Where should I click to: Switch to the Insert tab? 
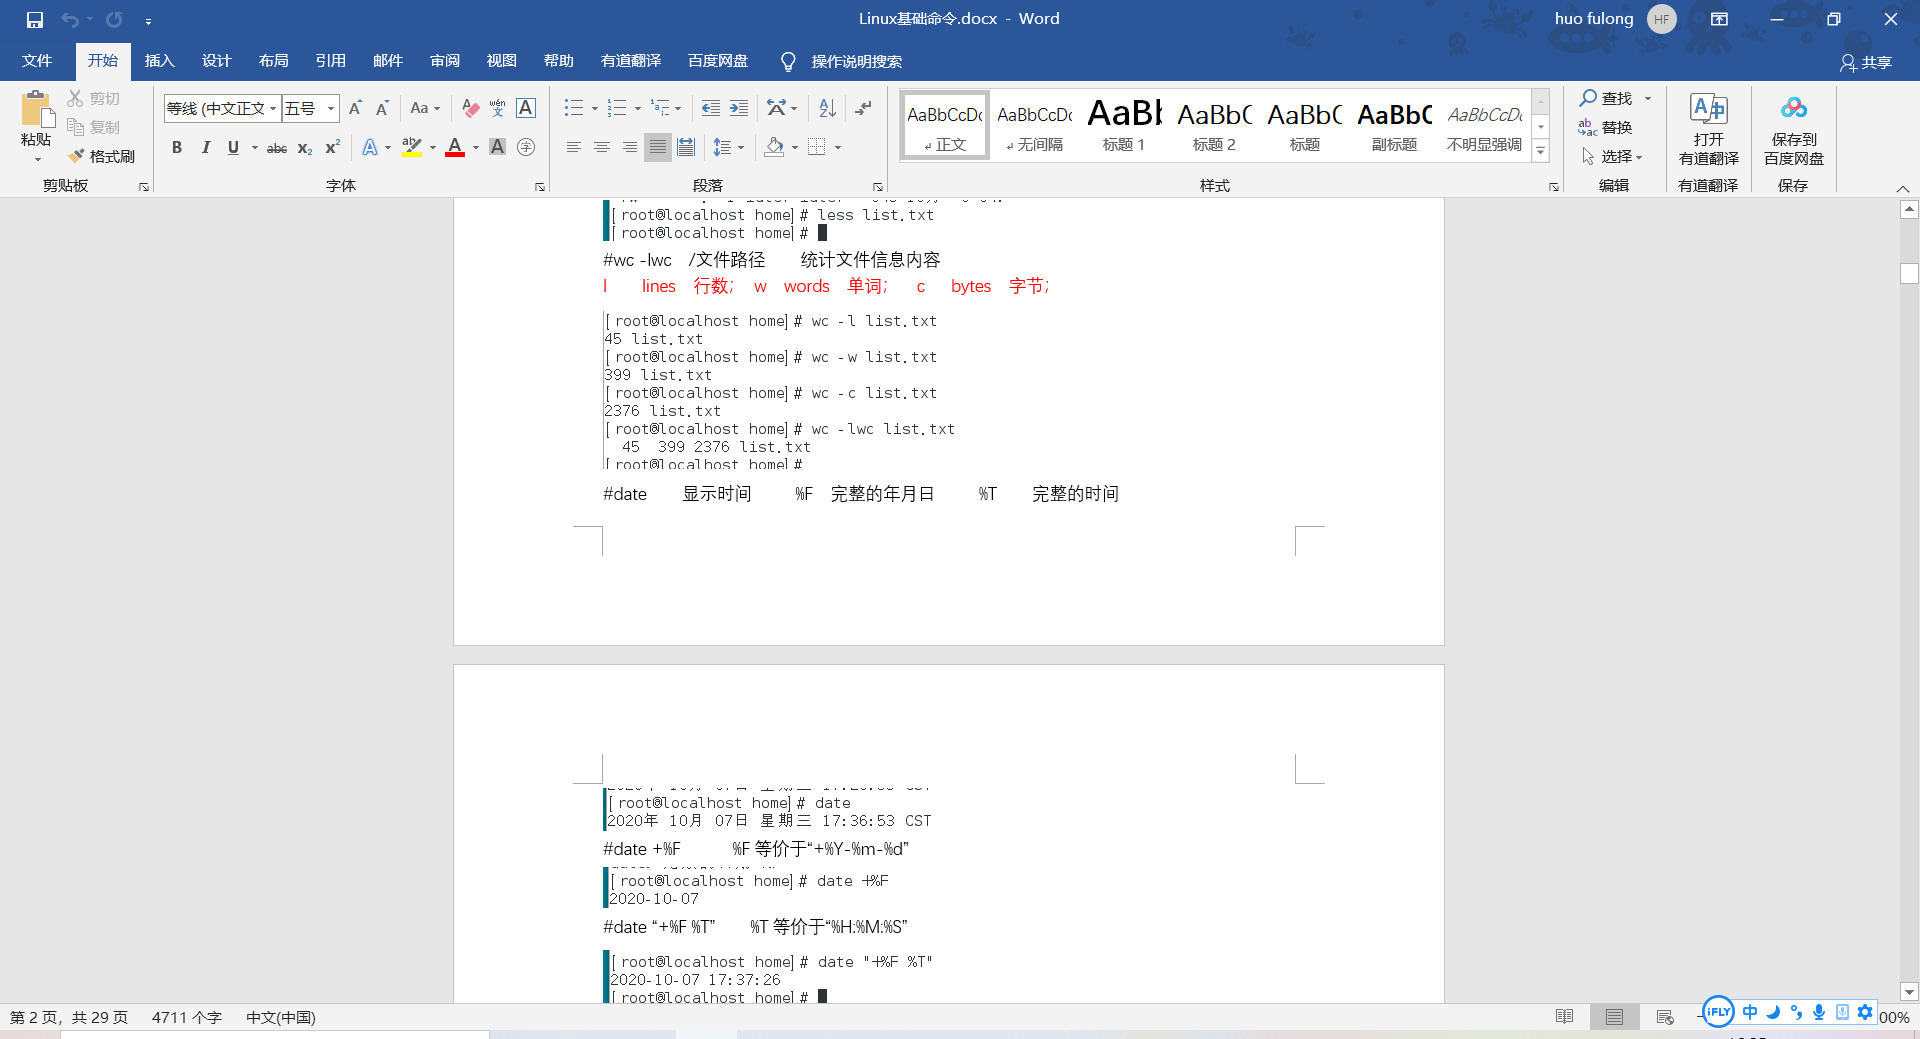pyautogui.click(x=159, y=61)
